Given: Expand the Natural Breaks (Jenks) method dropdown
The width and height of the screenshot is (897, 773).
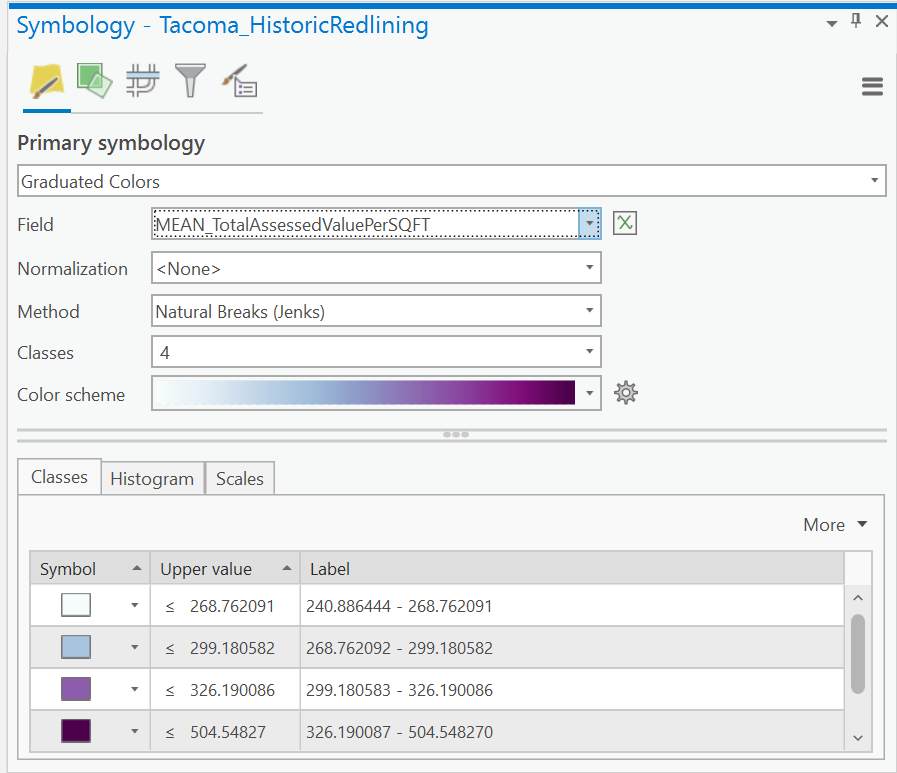Looking at the screenshot, I should [376, 311].
